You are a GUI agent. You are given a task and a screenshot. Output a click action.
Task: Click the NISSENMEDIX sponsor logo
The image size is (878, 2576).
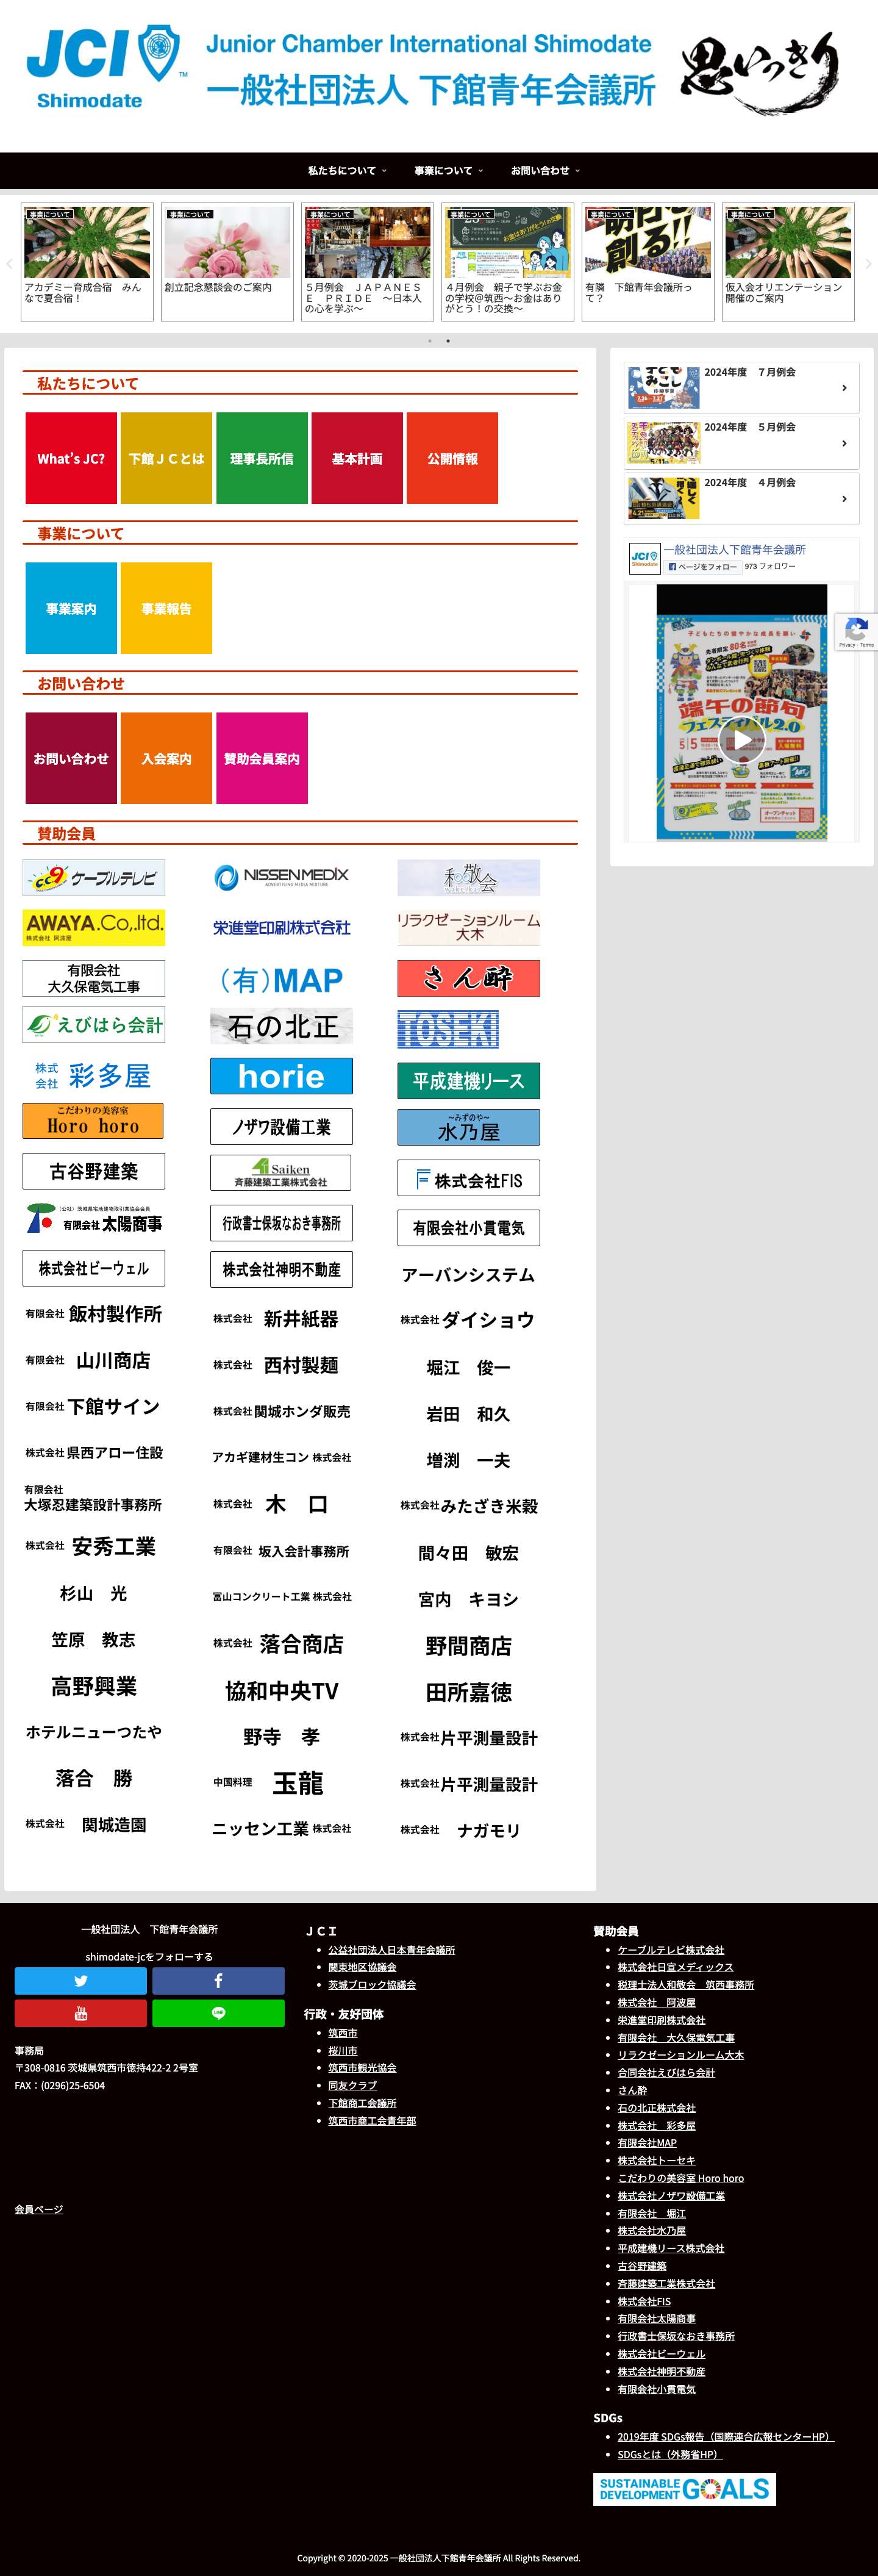pyautogui.click(x=281, y=877)
